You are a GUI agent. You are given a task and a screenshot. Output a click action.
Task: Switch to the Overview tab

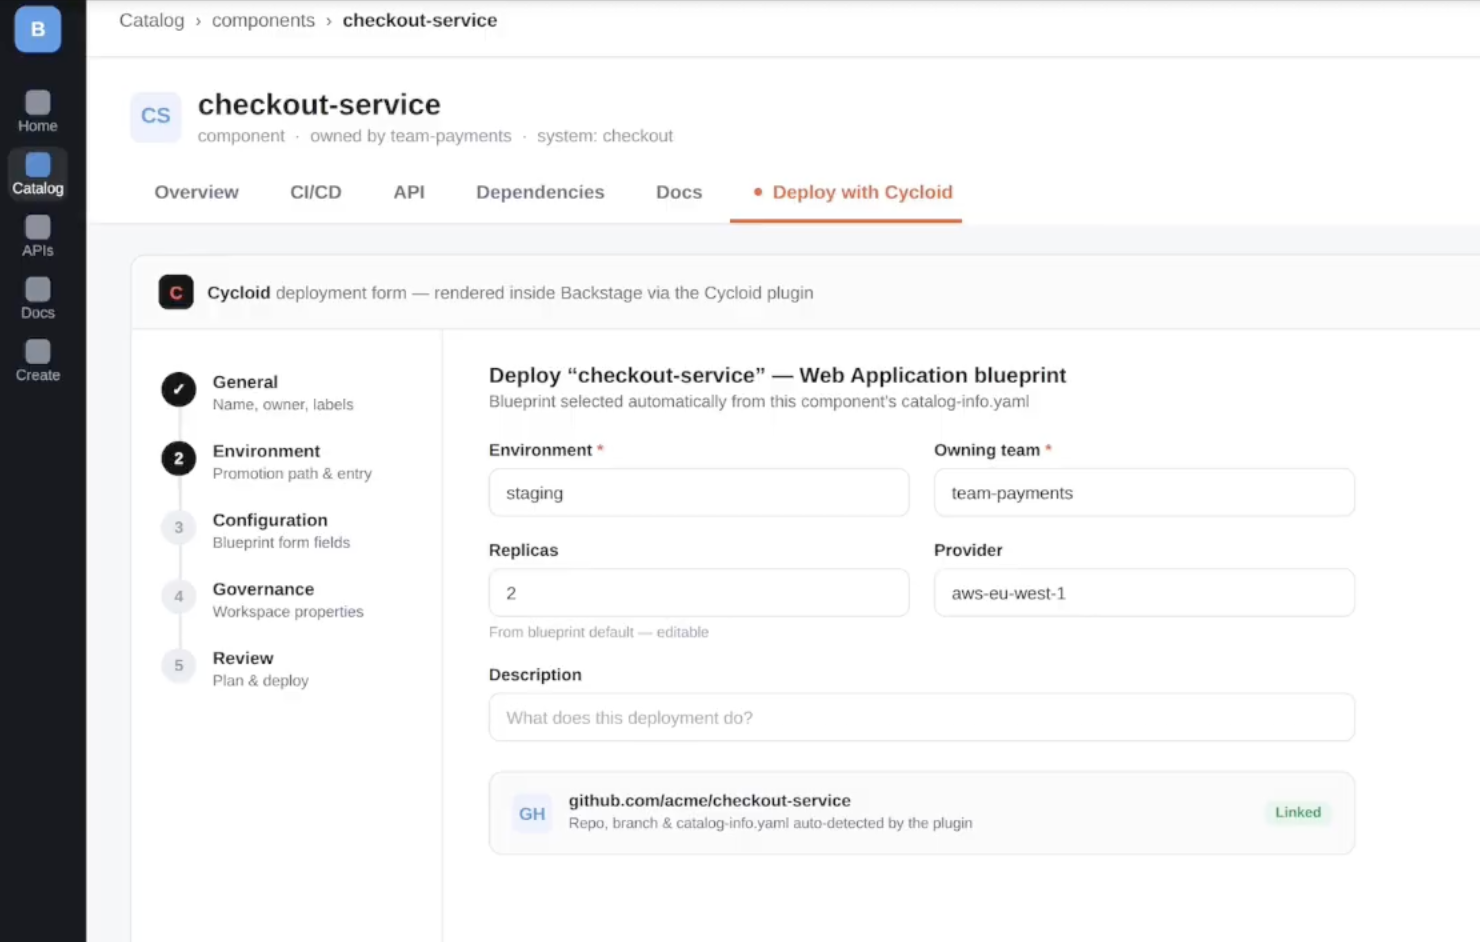tap(196, 192)
